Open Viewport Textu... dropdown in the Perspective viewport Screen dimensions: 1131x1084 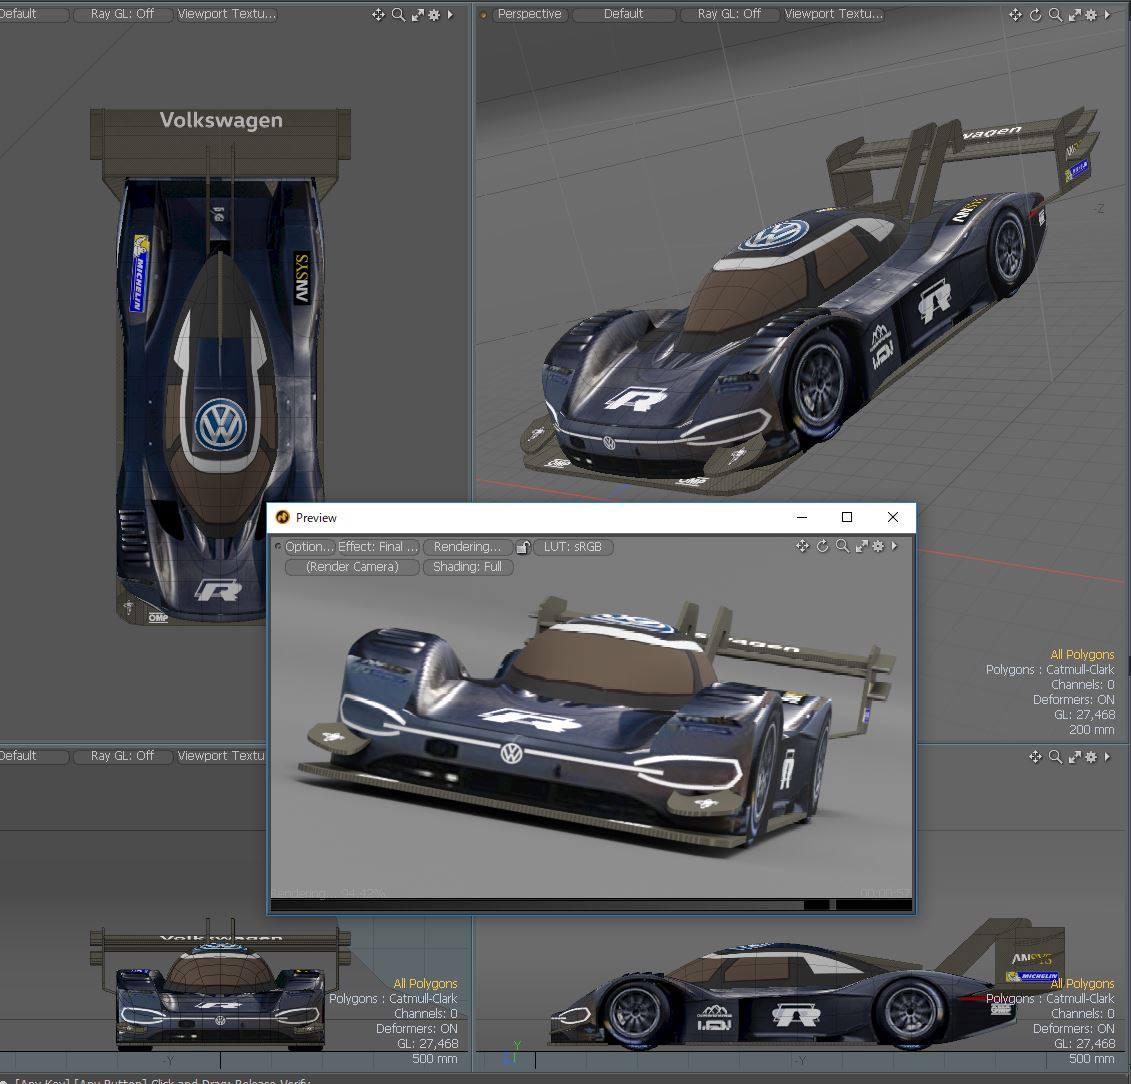pos(834,14)
